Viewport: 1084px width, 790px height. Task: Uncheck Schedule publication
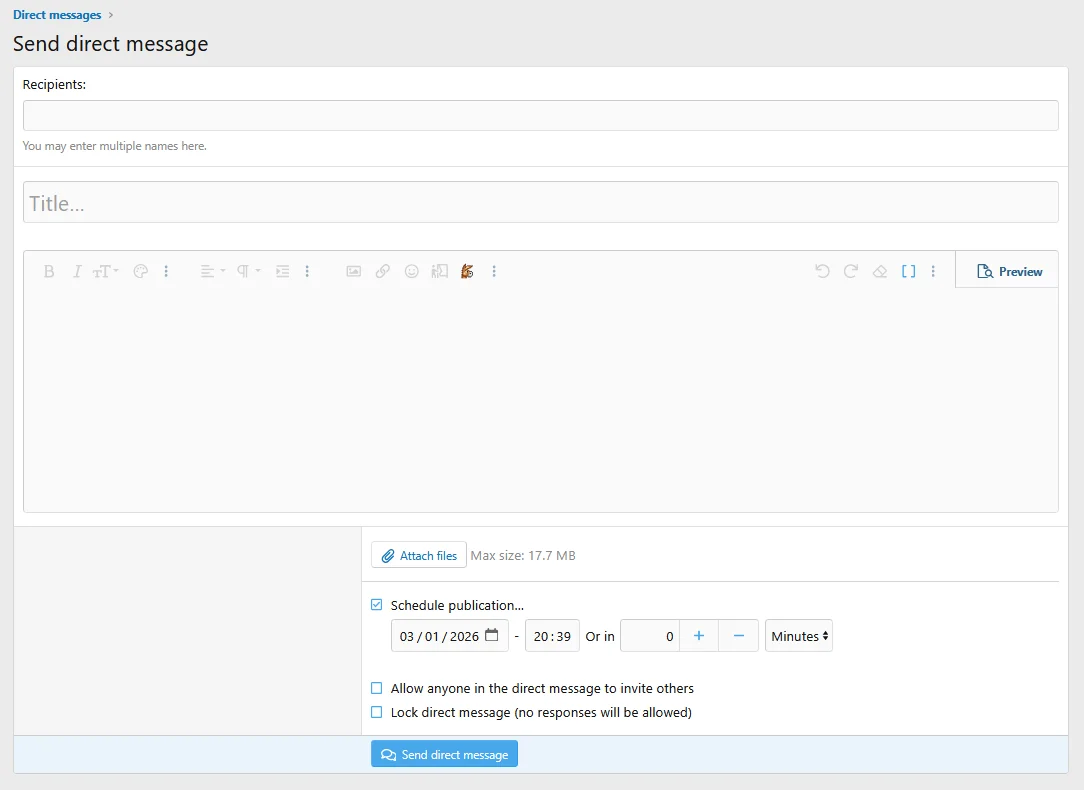377,604
